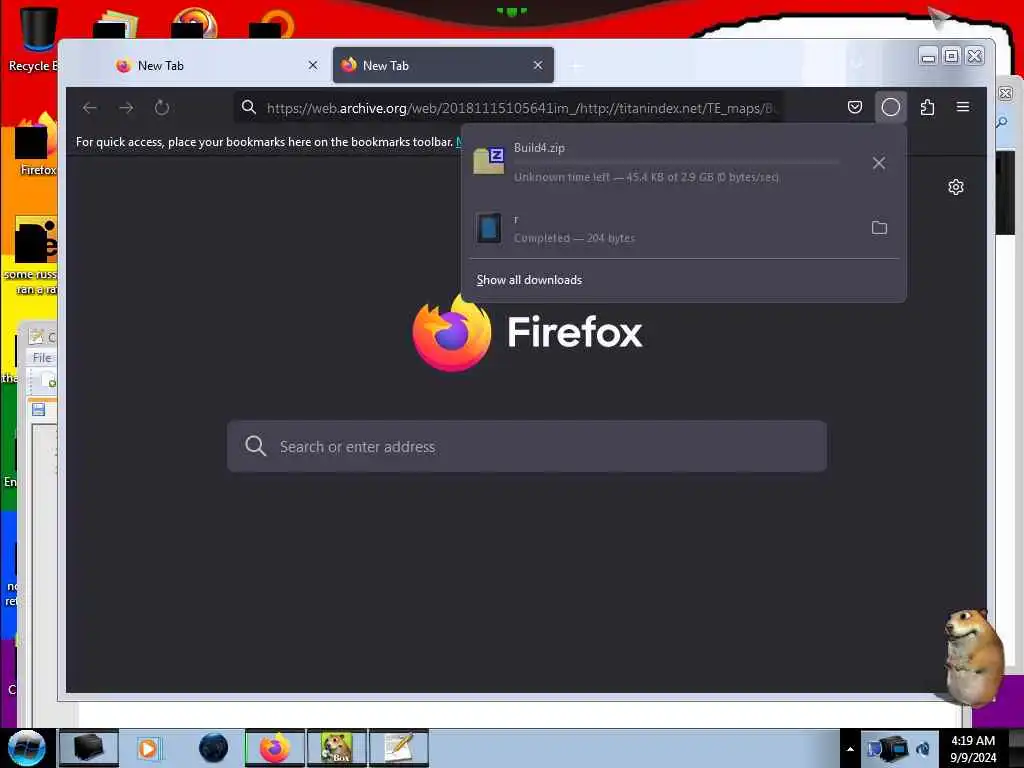Click the Build4.zip file name
This screenshot has width=1024, height=768.
[539, 148]
